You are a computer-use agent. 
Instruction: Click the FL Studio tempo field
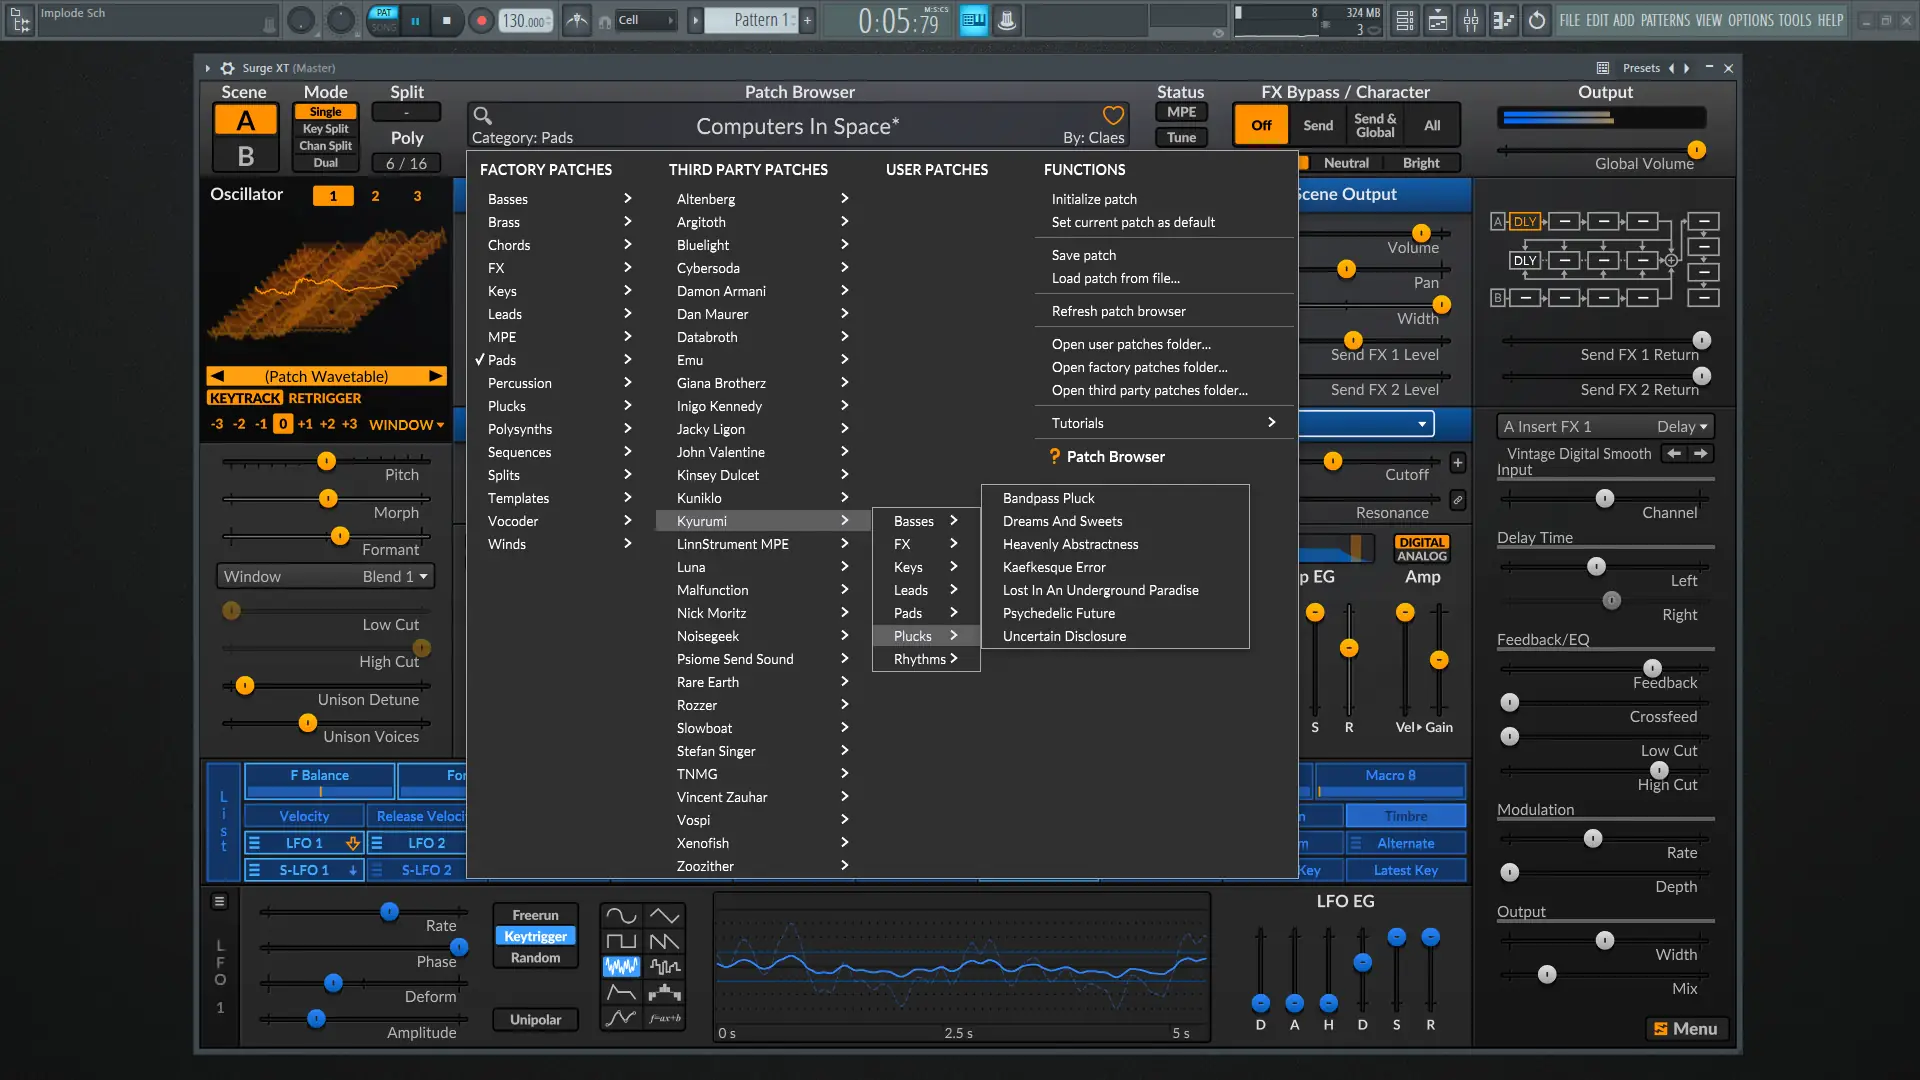(524, 20)
